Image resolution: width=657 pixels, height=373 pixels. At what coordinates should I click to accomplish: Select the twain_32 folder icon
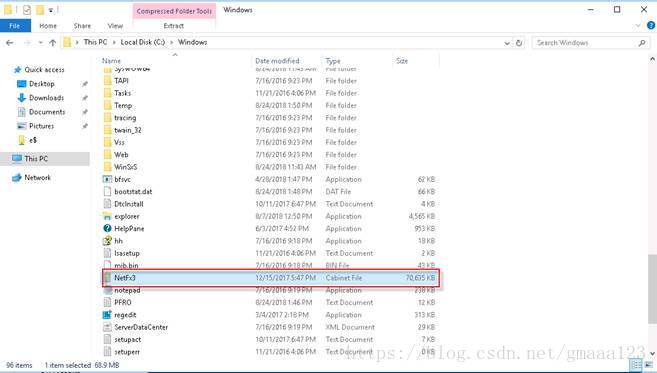pyautogui.click(x=108, y=130)
